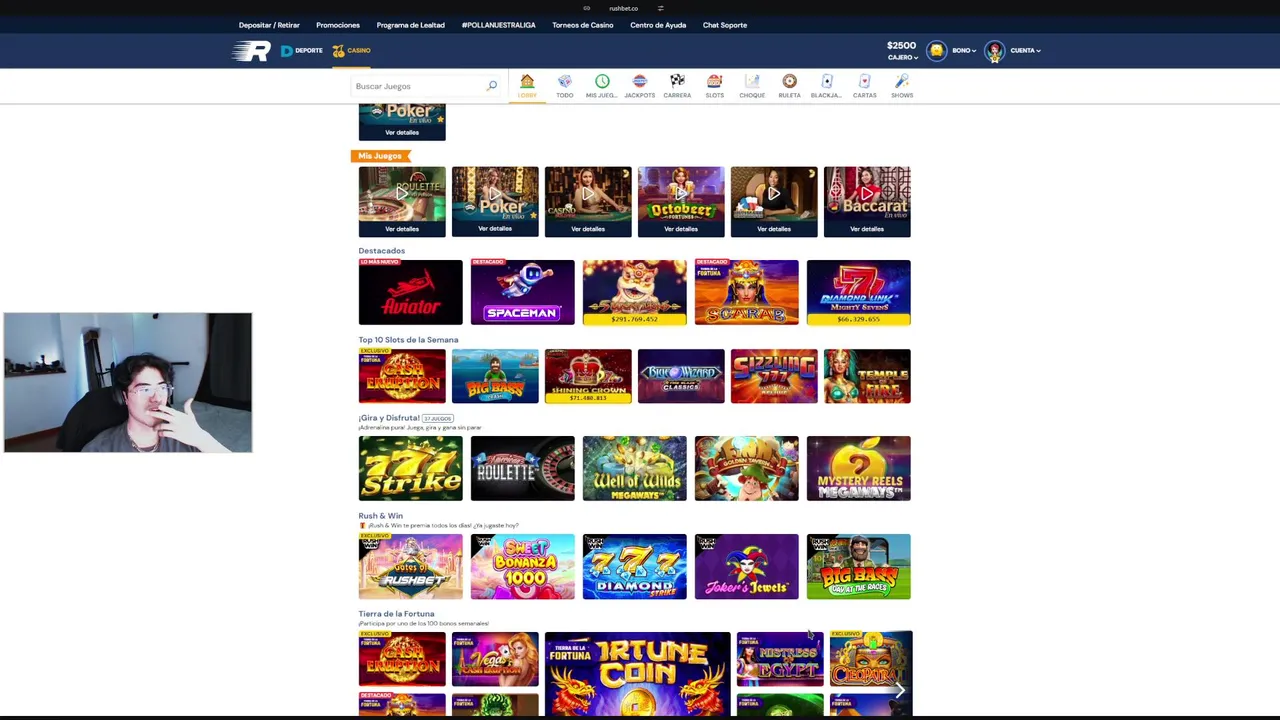The image size is (1280, 720).
Task: Open the Blue Wizard slot tile
Action: [x=681, y=376]
